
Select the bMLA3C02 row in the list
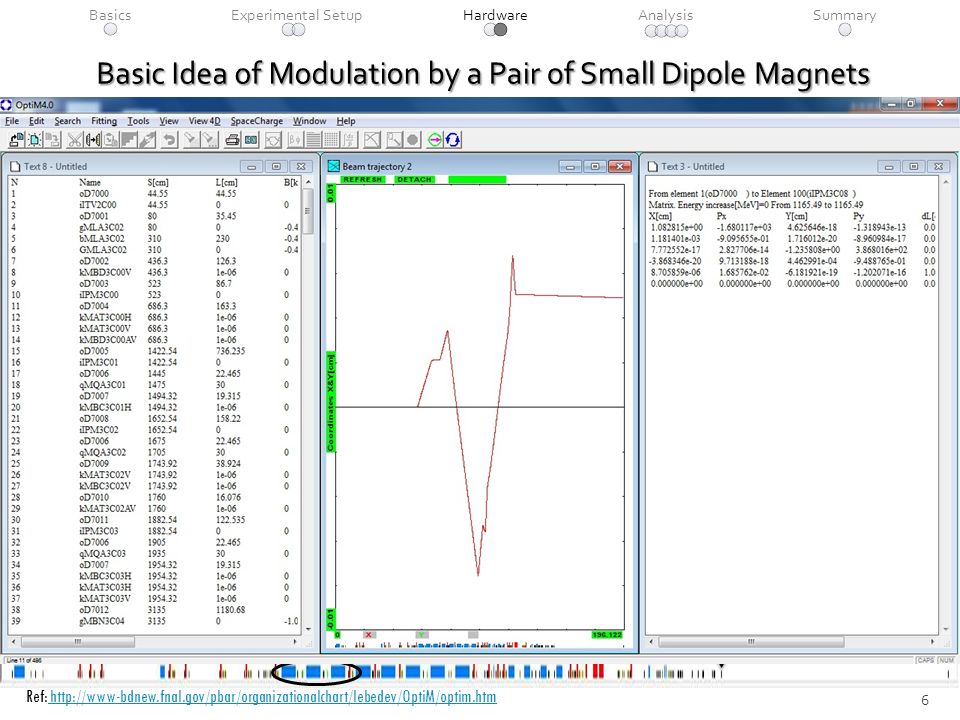[x=155, y=239]
